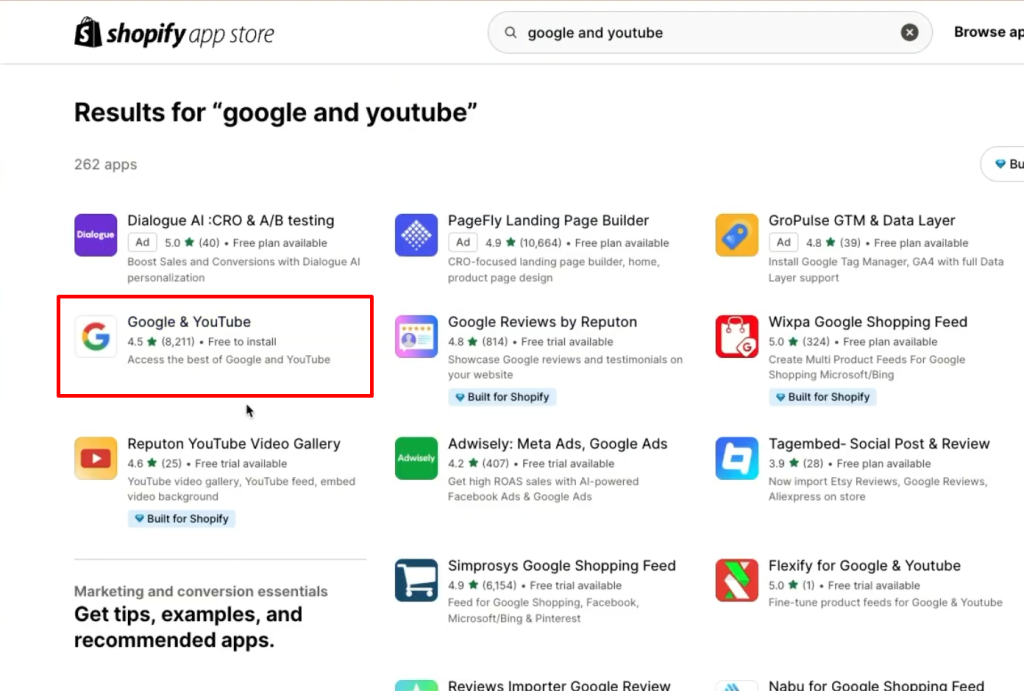Click the Wixpa Google Shopping Feed icon

(737, 337)
